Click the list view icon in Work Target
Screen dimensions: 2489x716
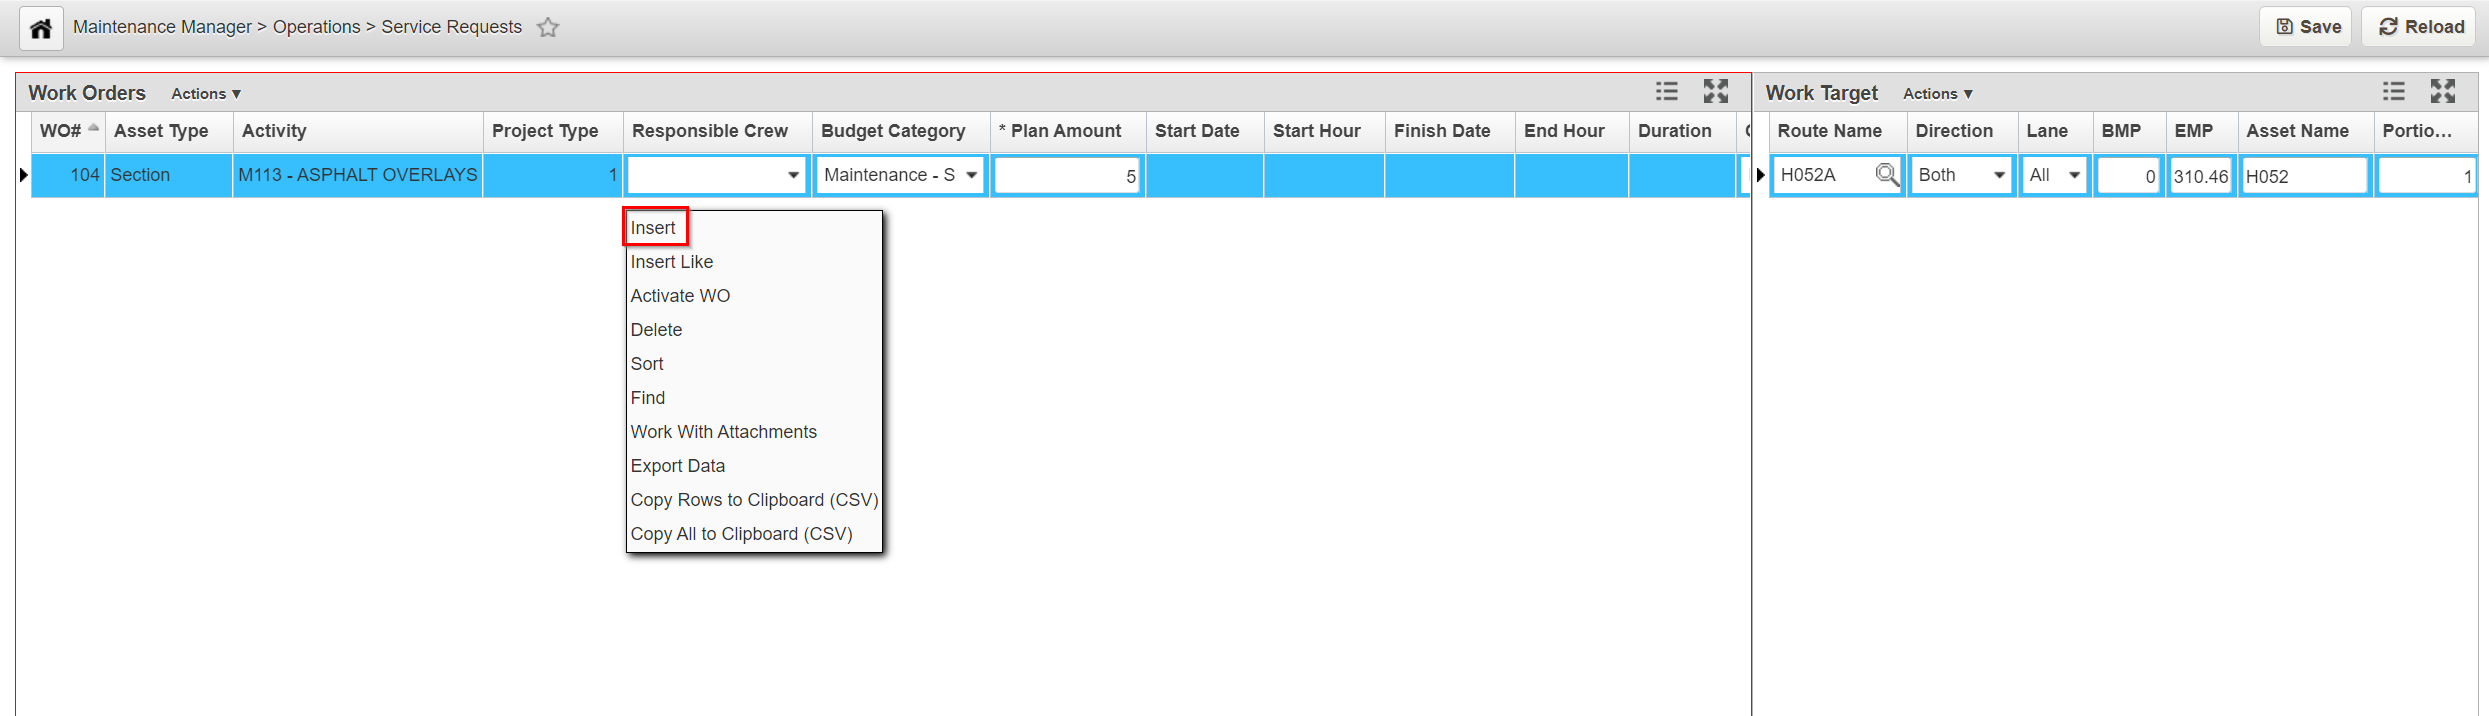2393,92
